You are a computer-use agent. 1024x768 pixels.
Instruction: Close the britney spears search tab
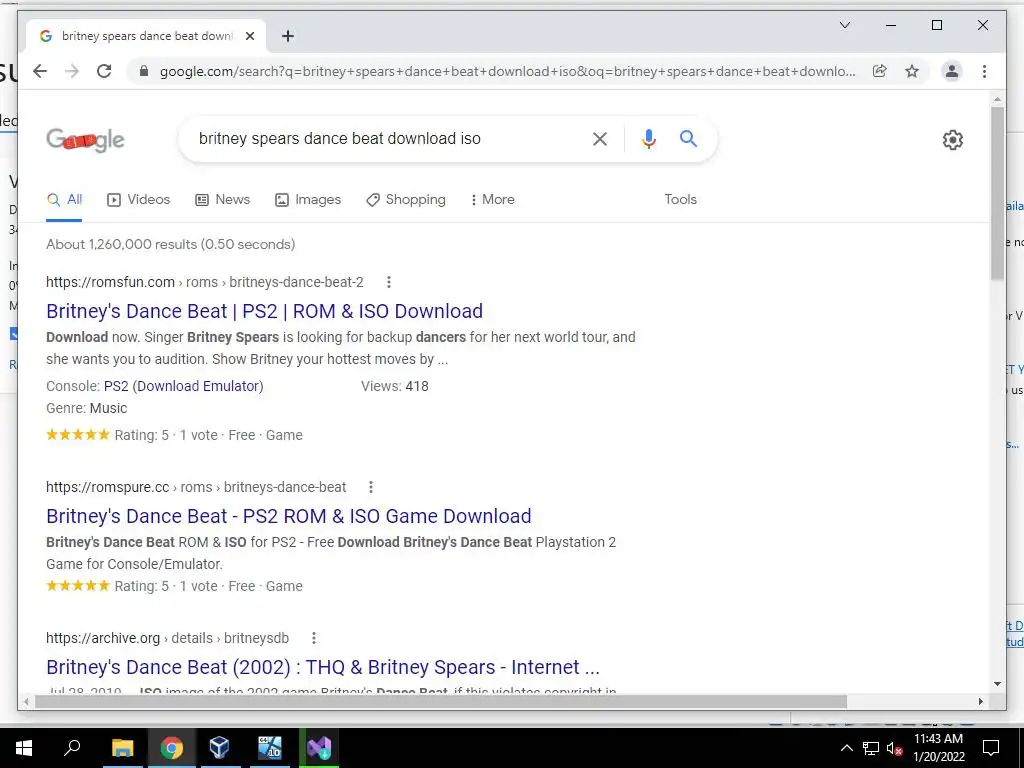pos(249,36)
